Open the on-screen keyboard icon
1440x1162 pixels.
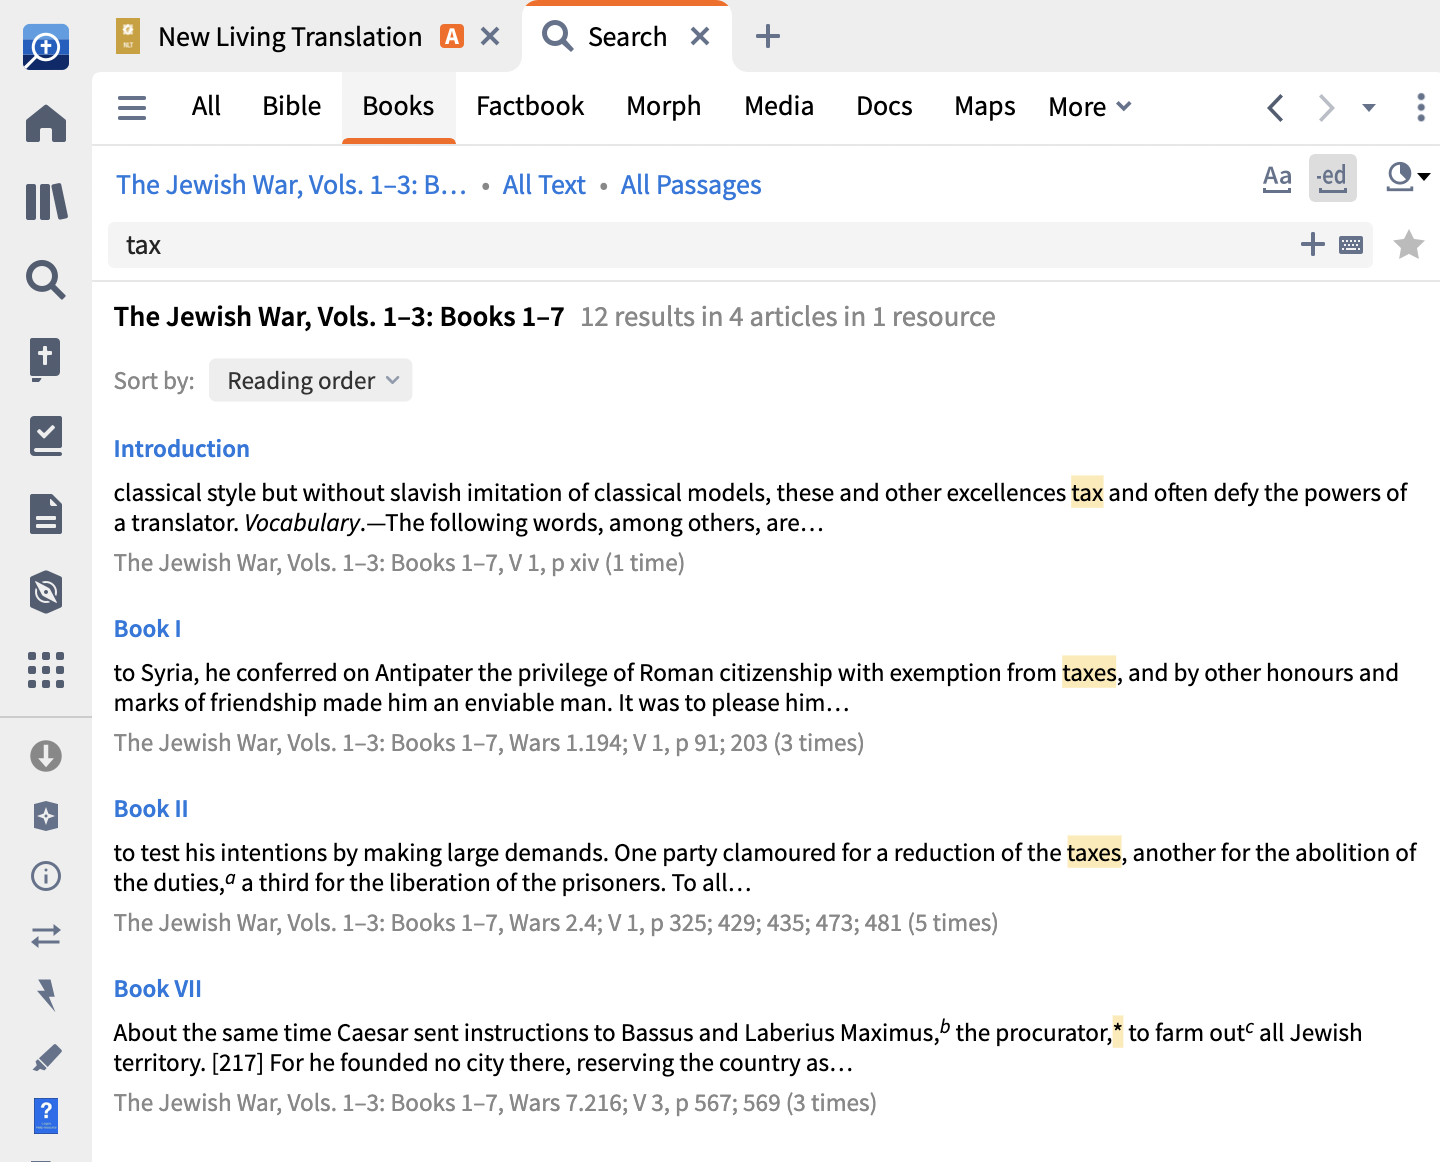[1351, 245]
